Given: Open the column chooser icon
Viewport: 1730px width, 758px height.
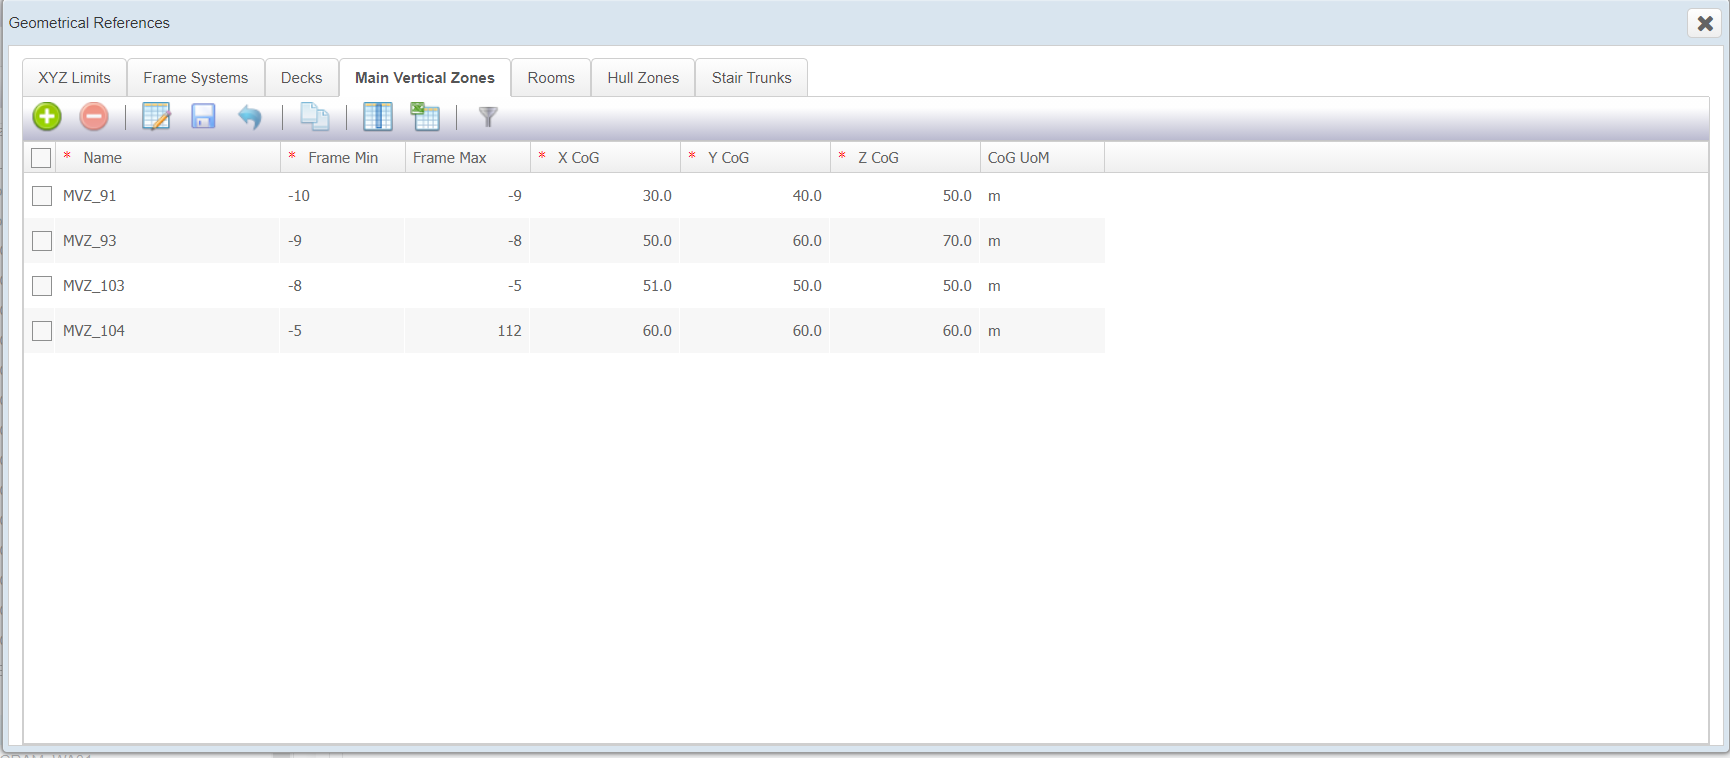Looking at the screenshot, I should click(377, 117).
